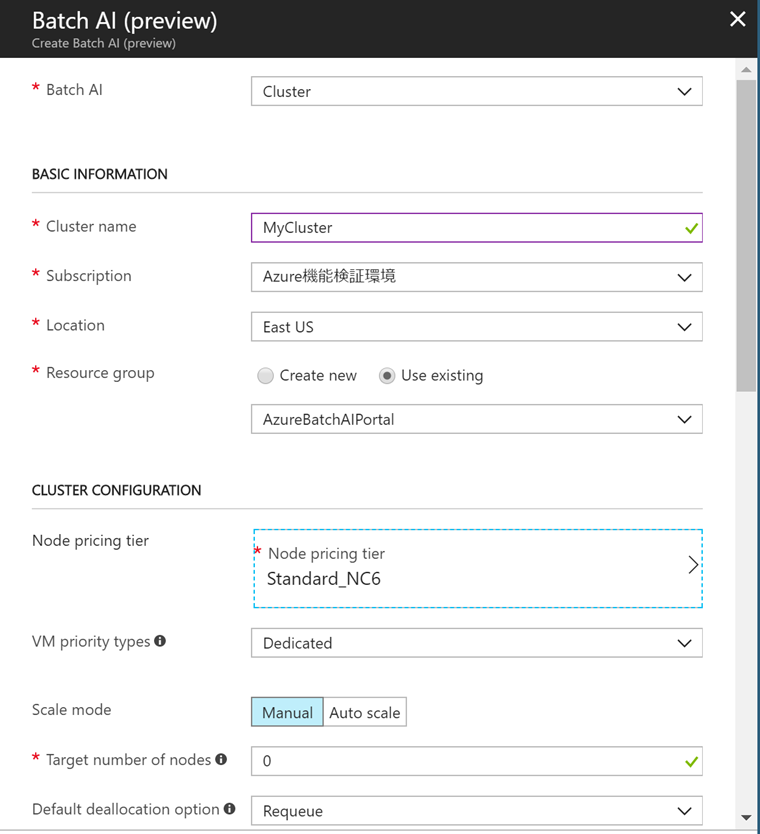
Task: Select Manual scale mode
Action: point(287,712)
